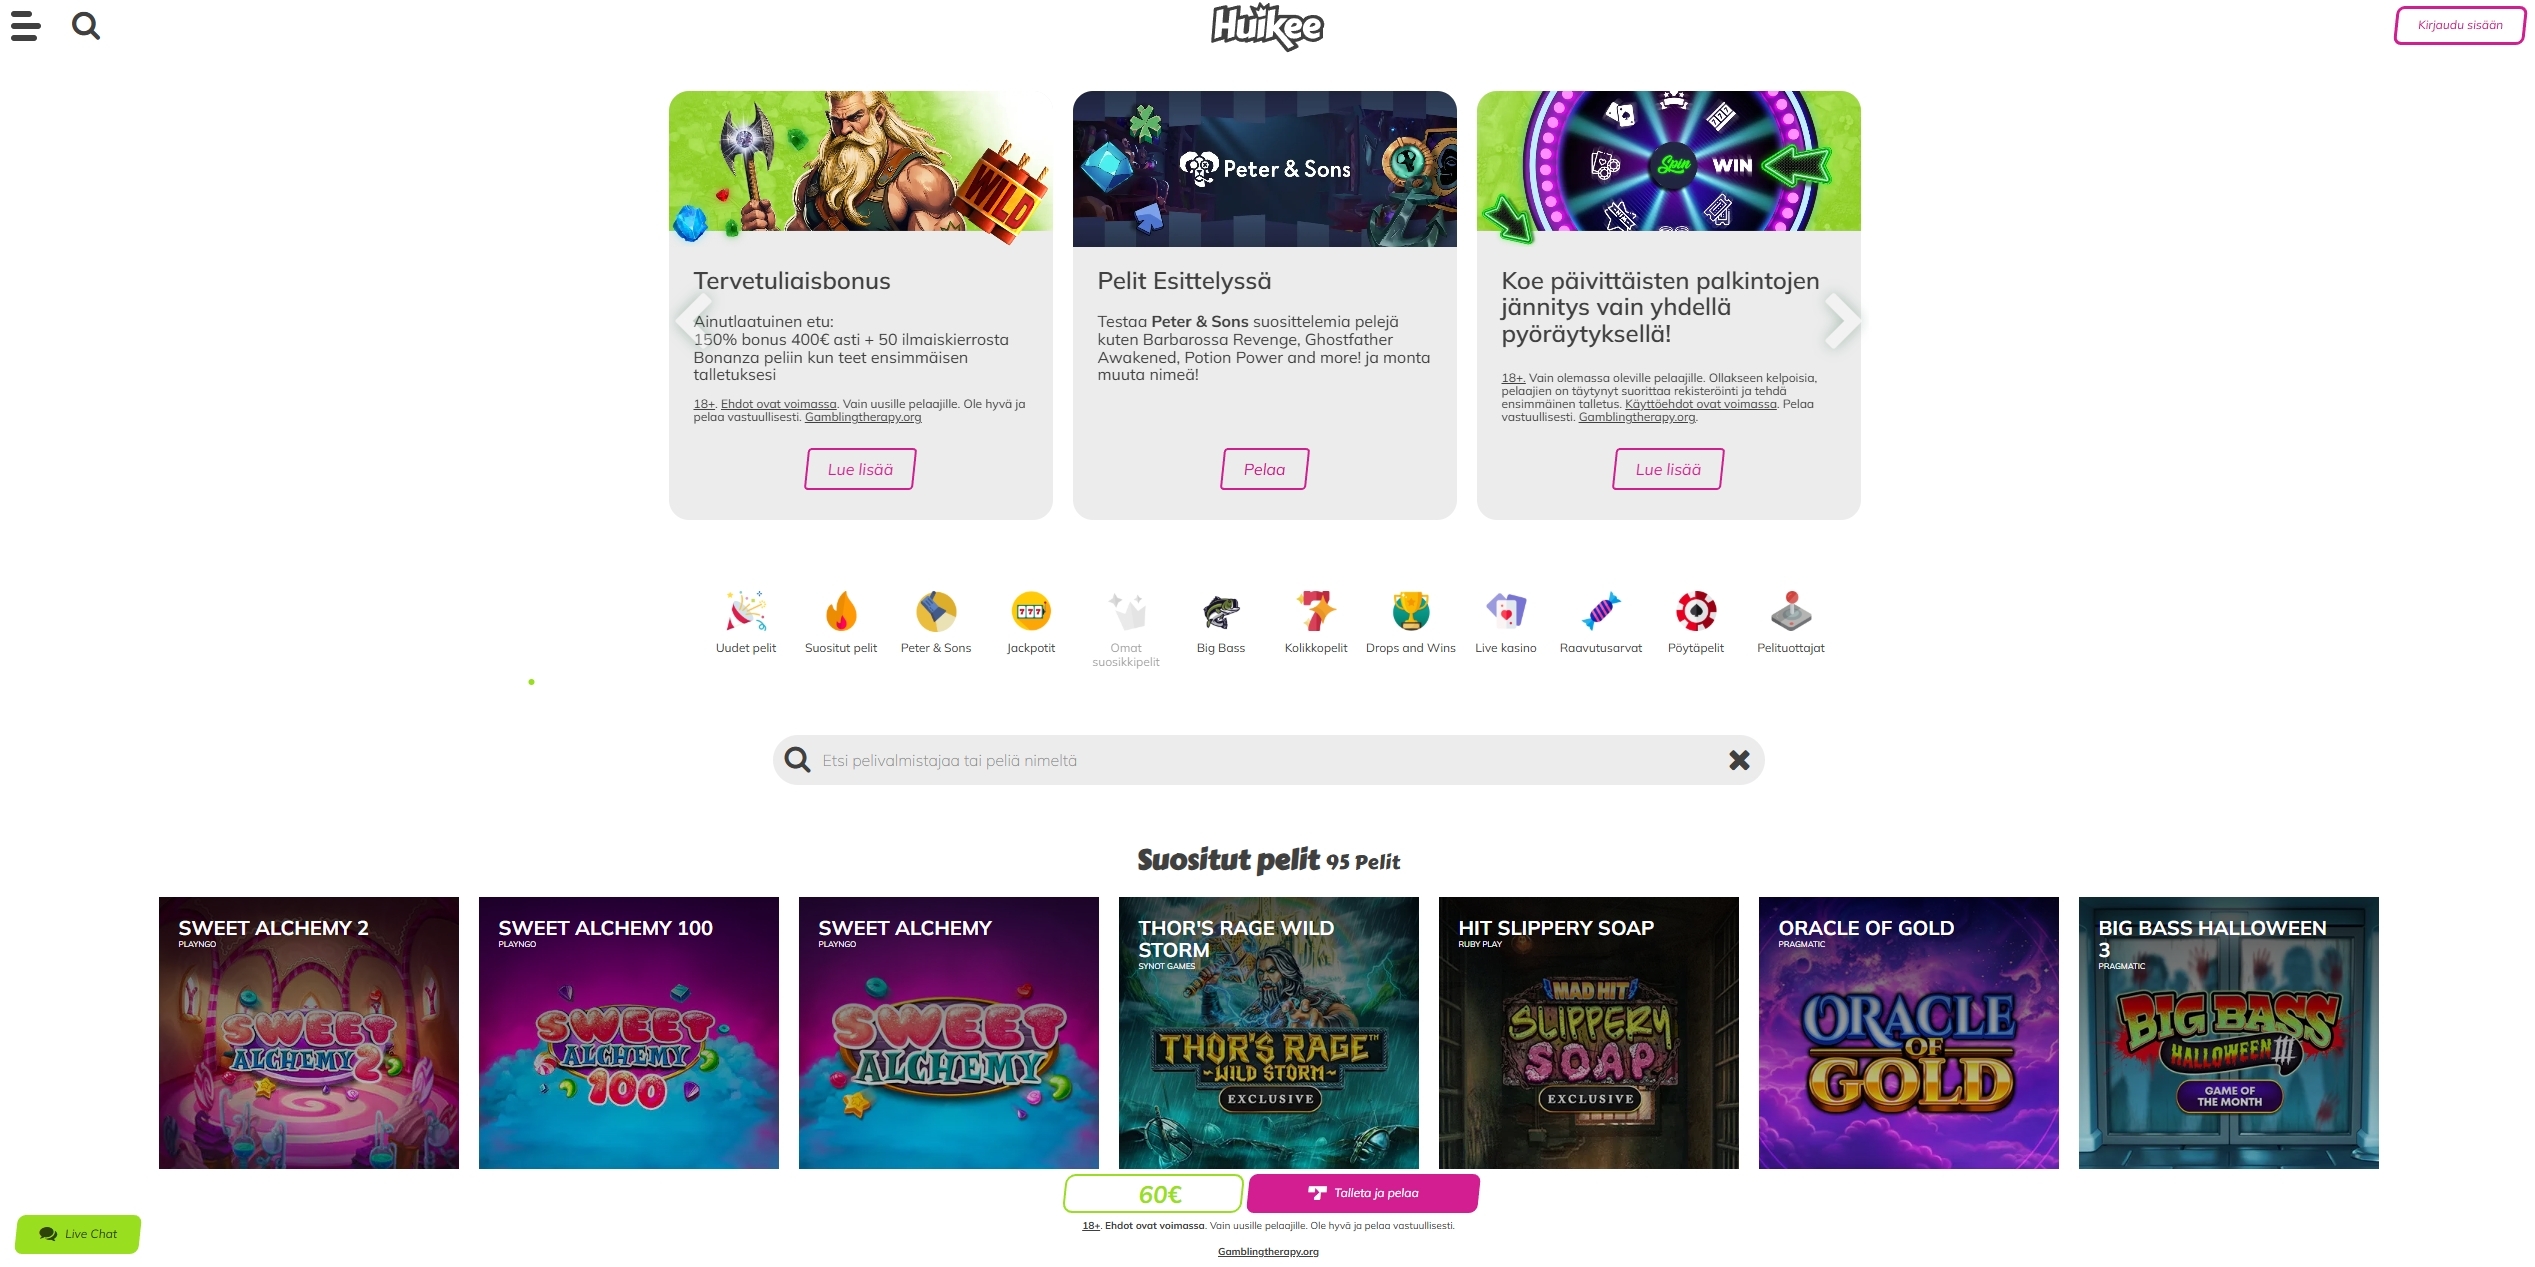Go to the previous promotion slide
The height and width of the screenshot is (1267, 2535).
point(692,321)
